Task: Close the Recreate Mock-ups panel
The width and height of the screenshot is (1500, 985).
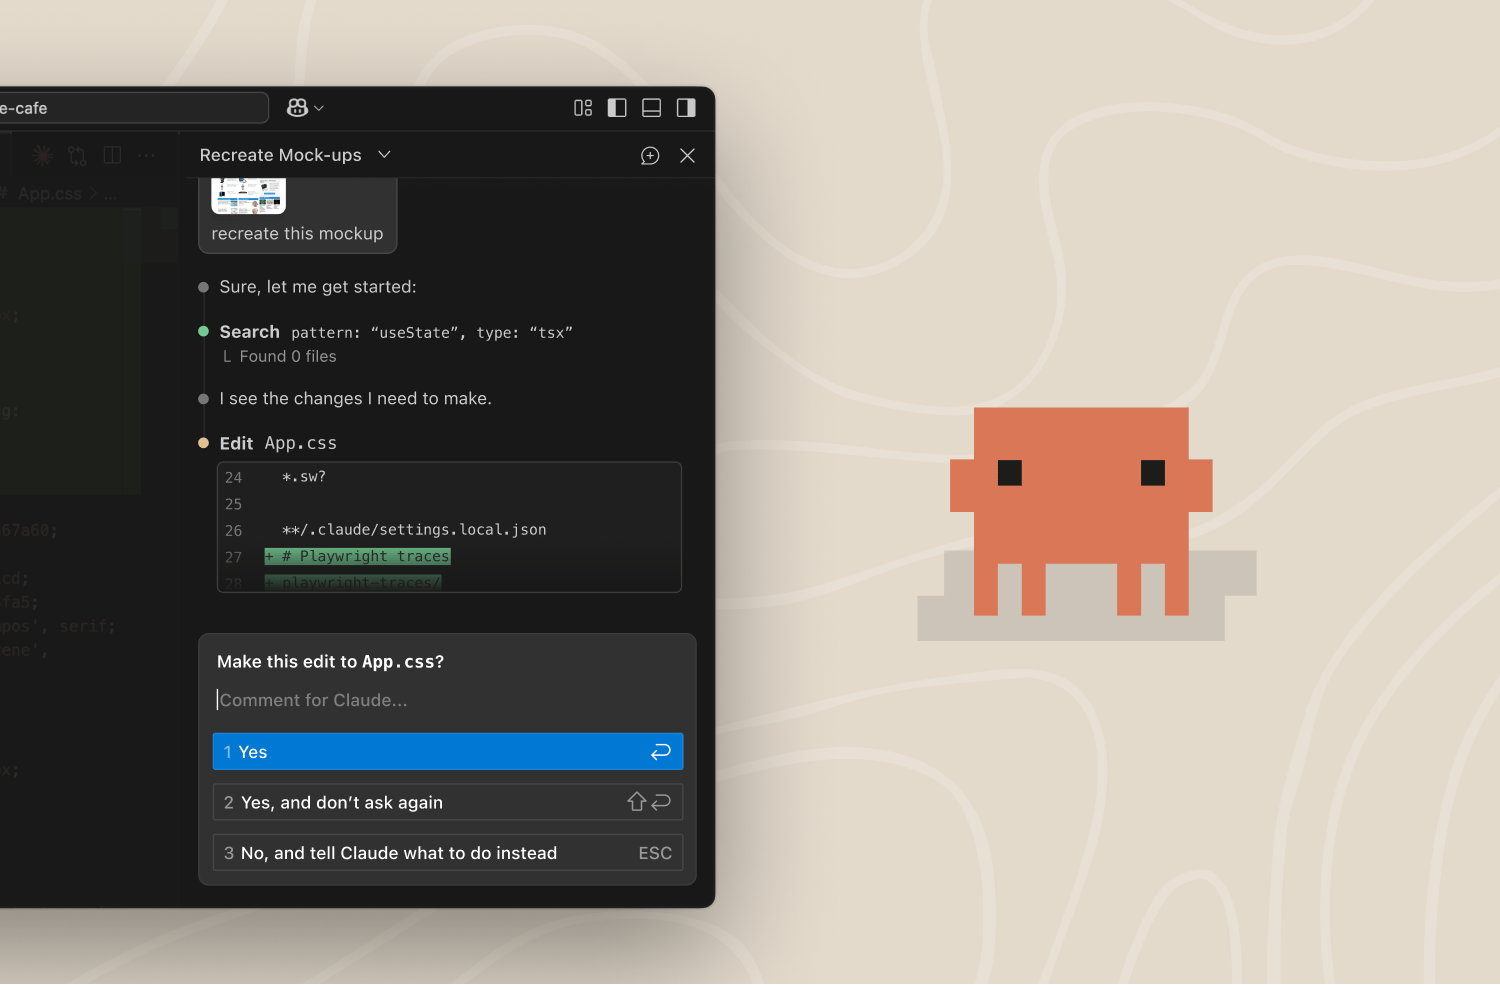Action: 687,156
